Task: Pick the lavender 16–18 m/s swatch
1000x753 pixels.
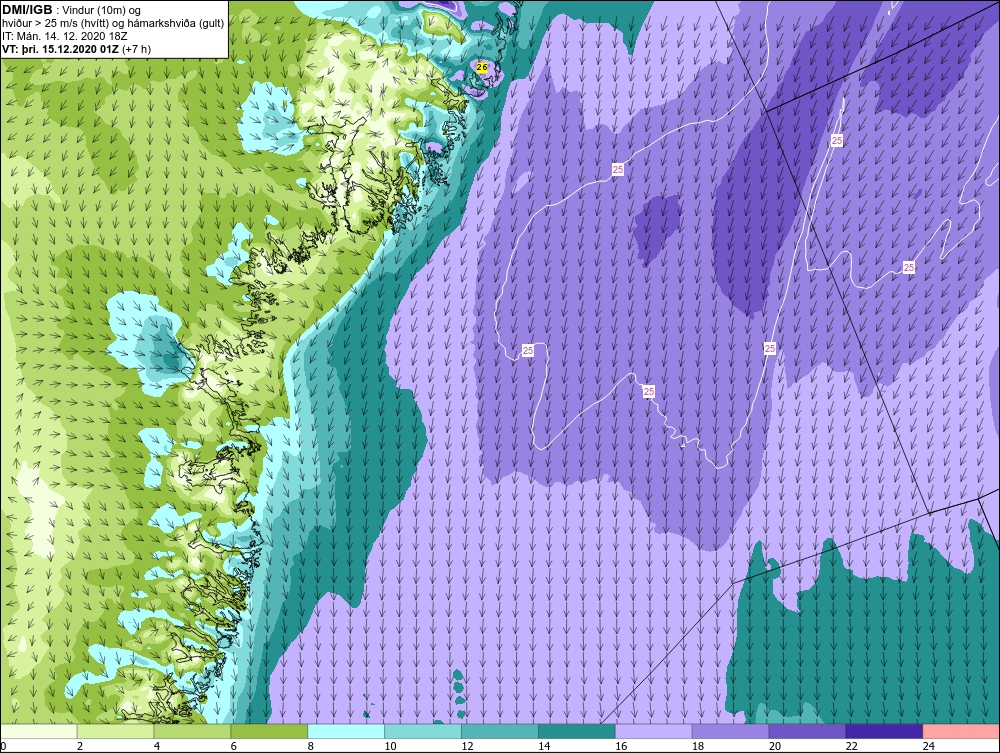Action: 654,731
